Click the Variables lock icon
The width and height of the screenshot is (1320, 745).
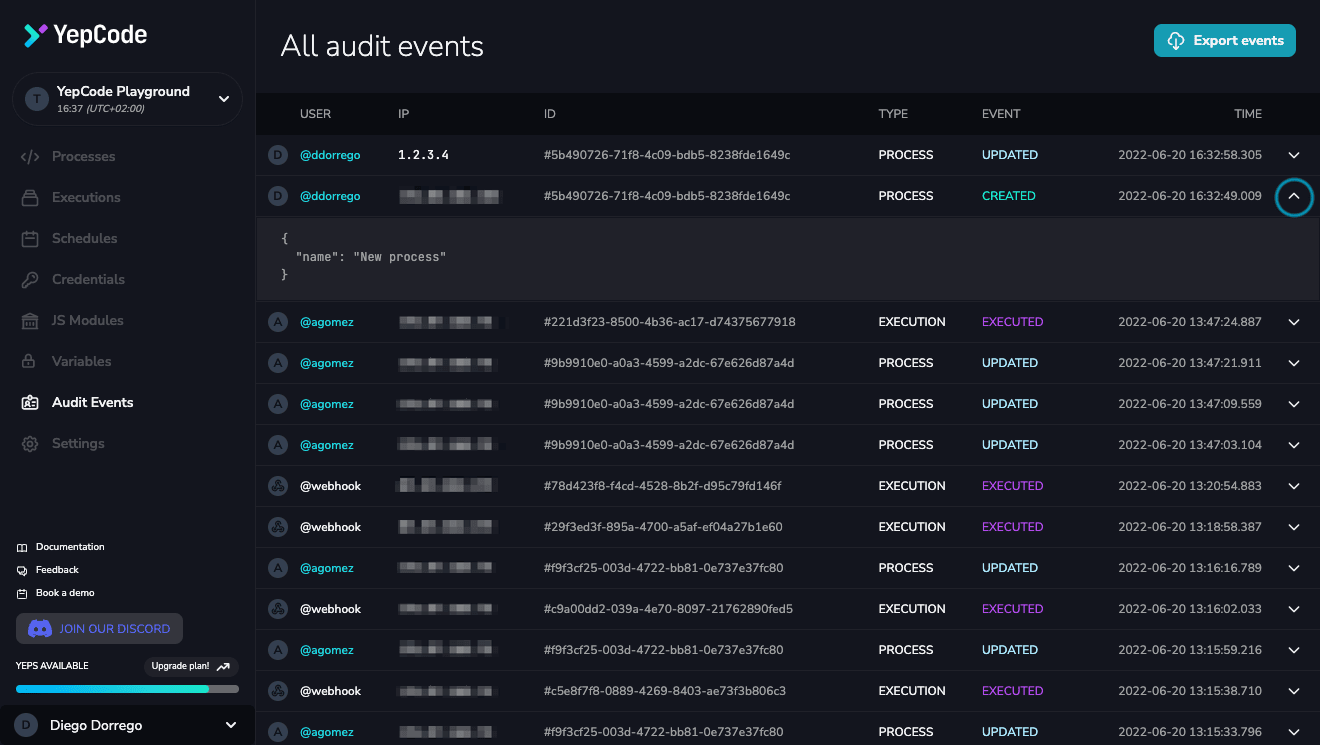pos(30,362)
